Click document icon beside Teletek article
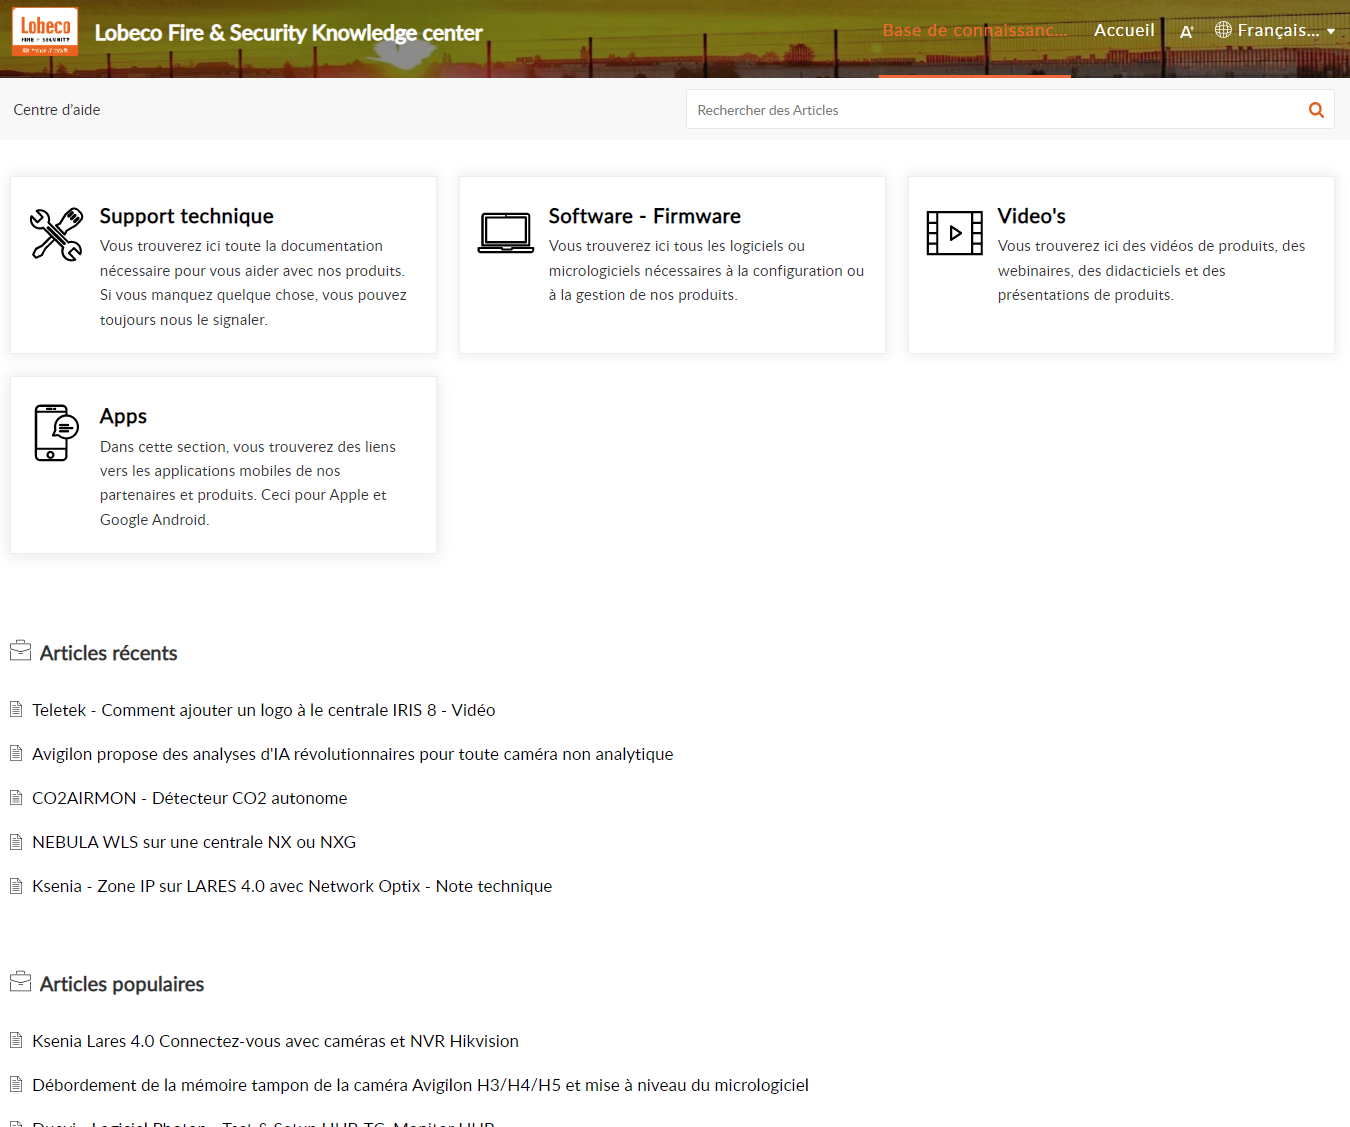Image resolution: width=1350 pixels, height=1127 pixels. click(x=16, y=709)
